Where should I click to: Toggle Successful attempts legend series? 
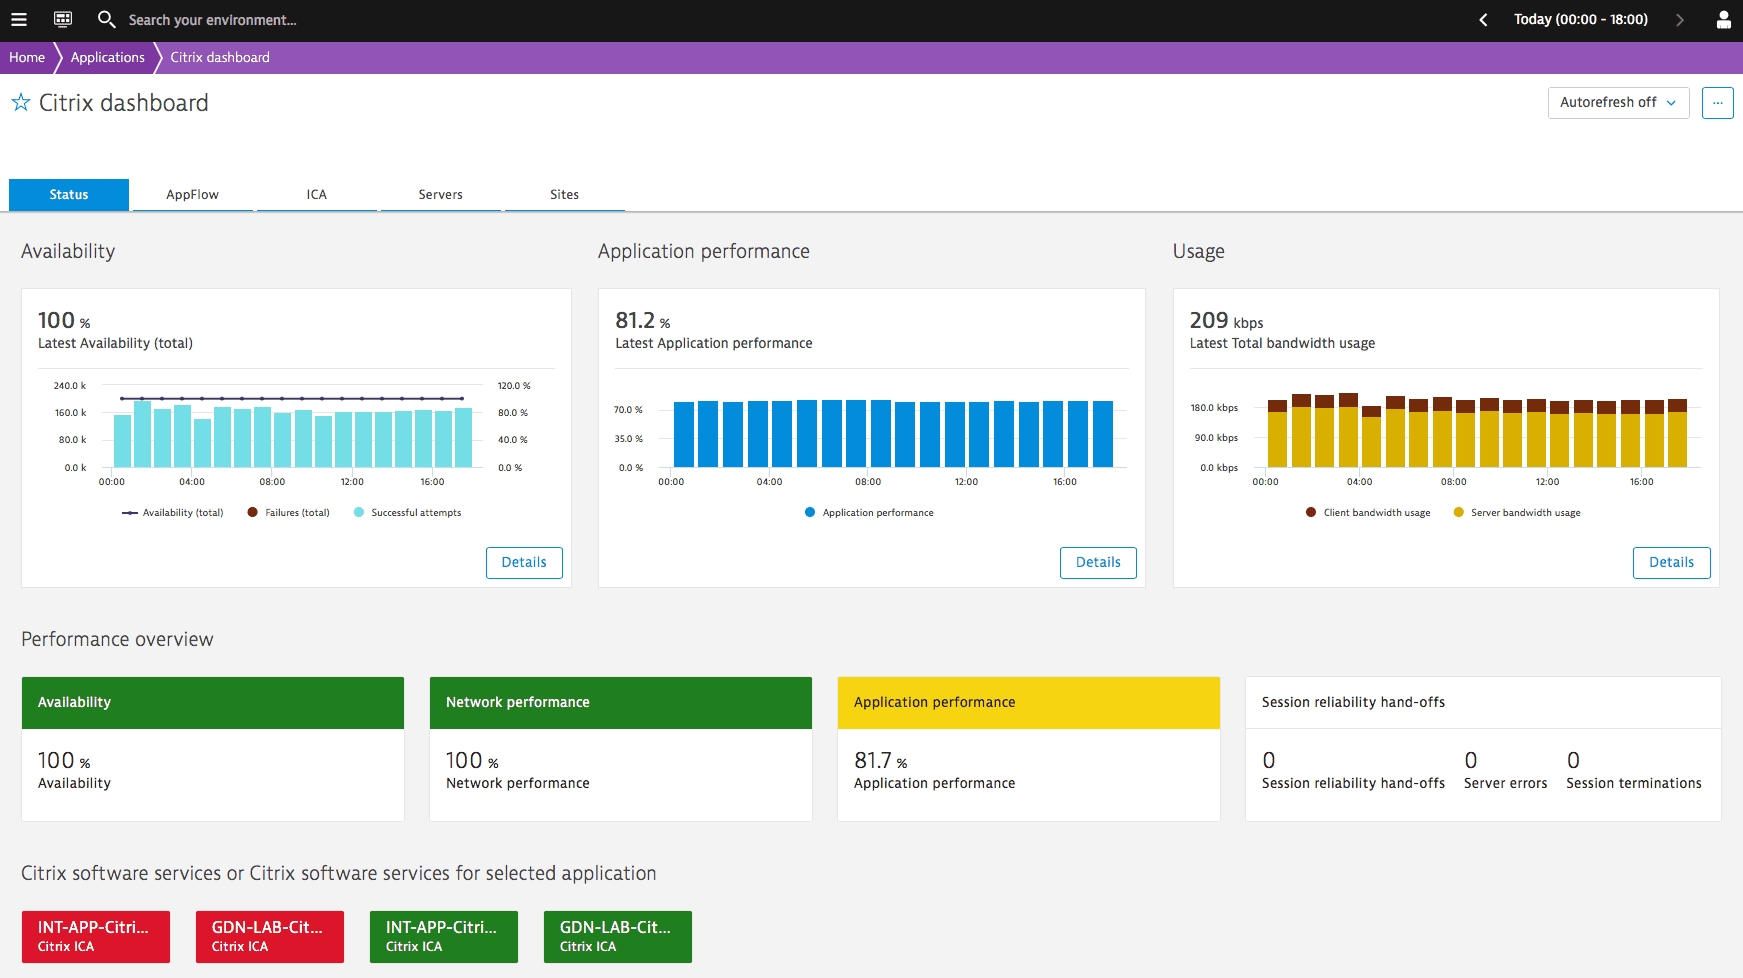(408, 513)
